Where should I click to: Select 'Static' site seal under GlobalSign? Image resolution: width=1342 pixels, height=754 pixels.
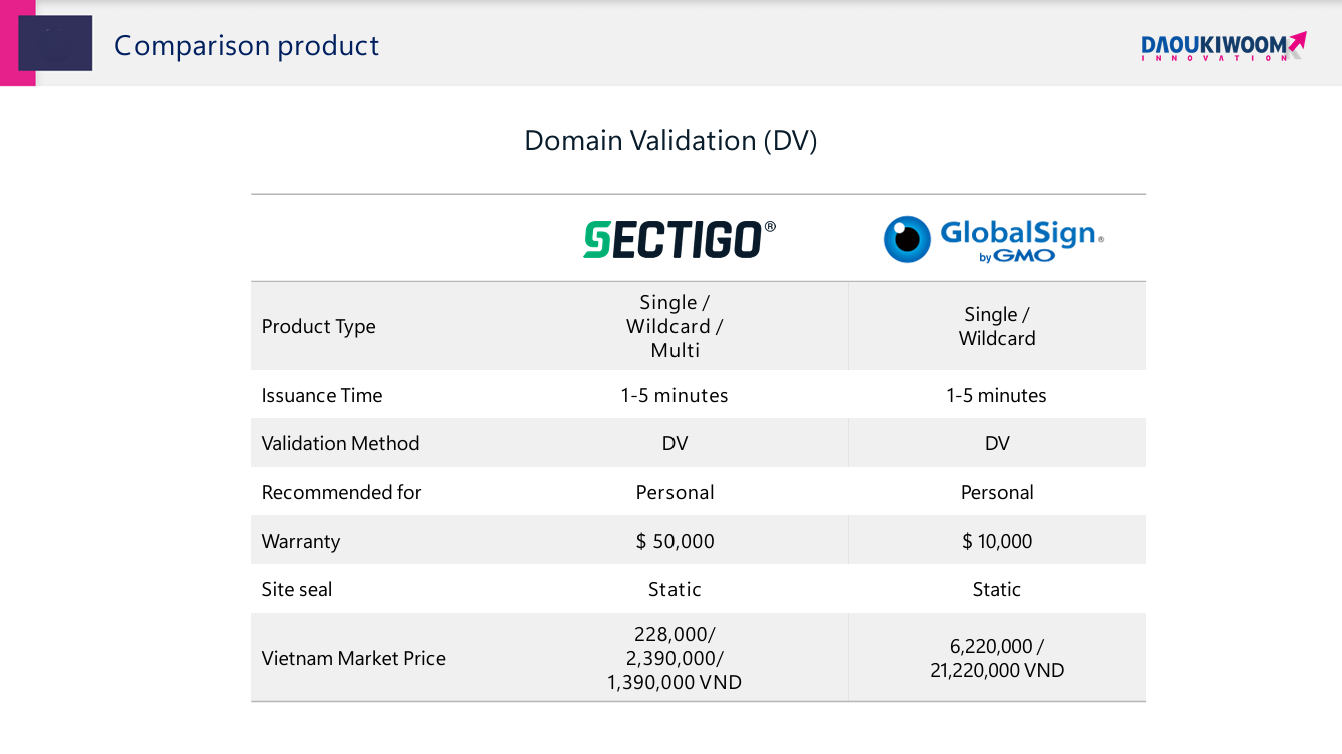997,589
